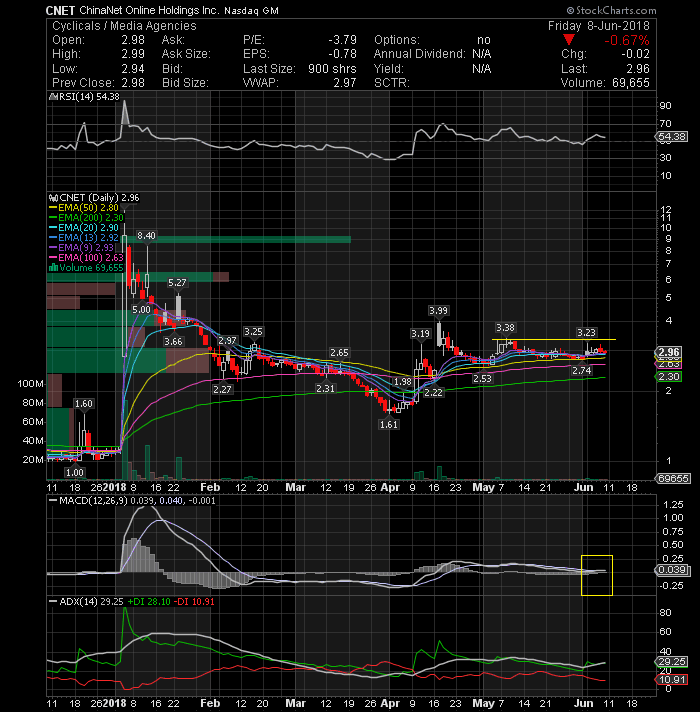Click the -DI 10.91 axis value tag

671,679
